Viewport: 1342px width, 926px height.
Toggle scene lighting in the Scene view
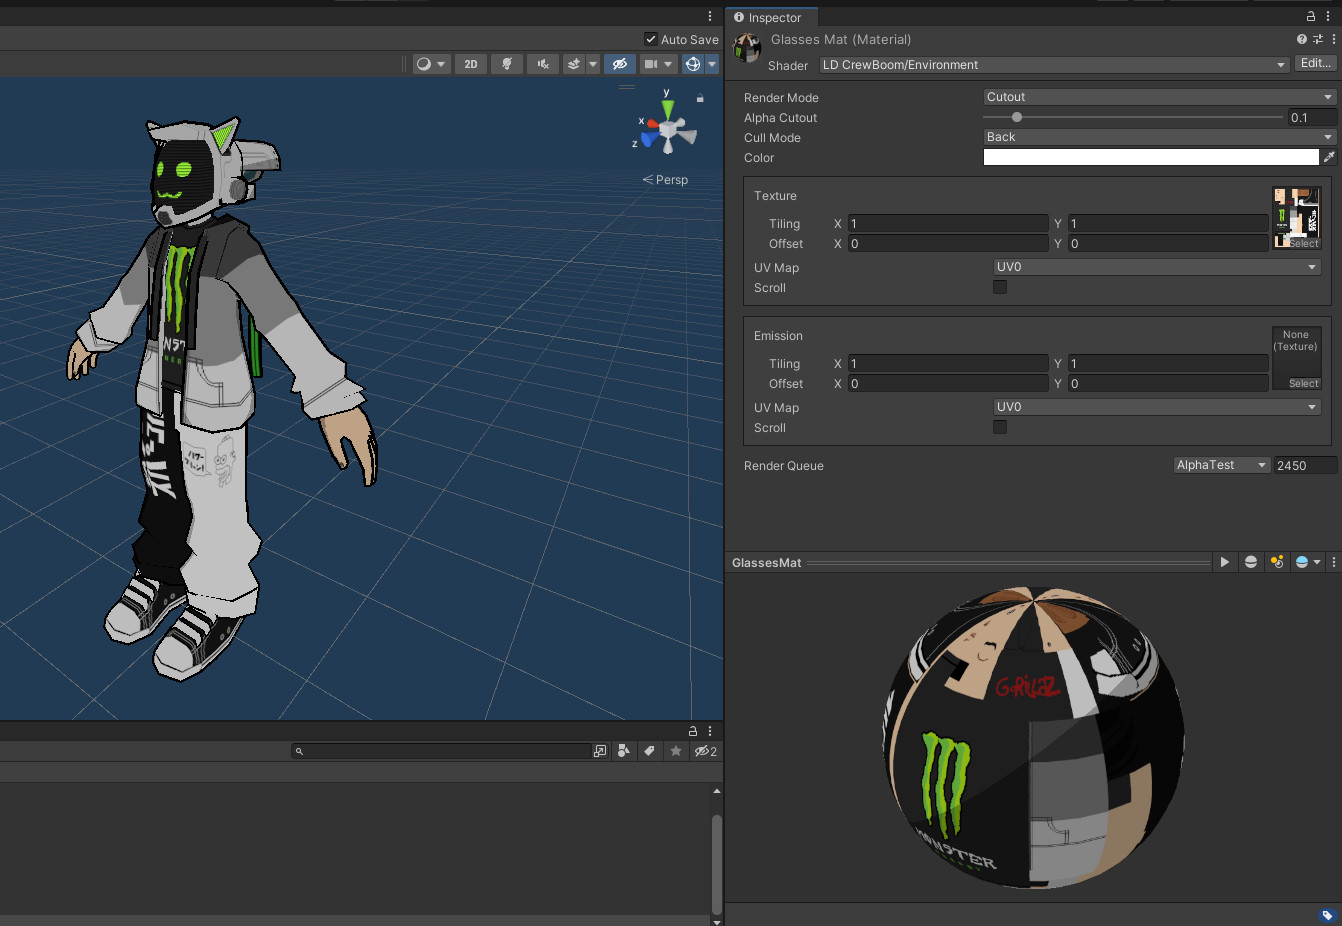[x=506, y=63]
